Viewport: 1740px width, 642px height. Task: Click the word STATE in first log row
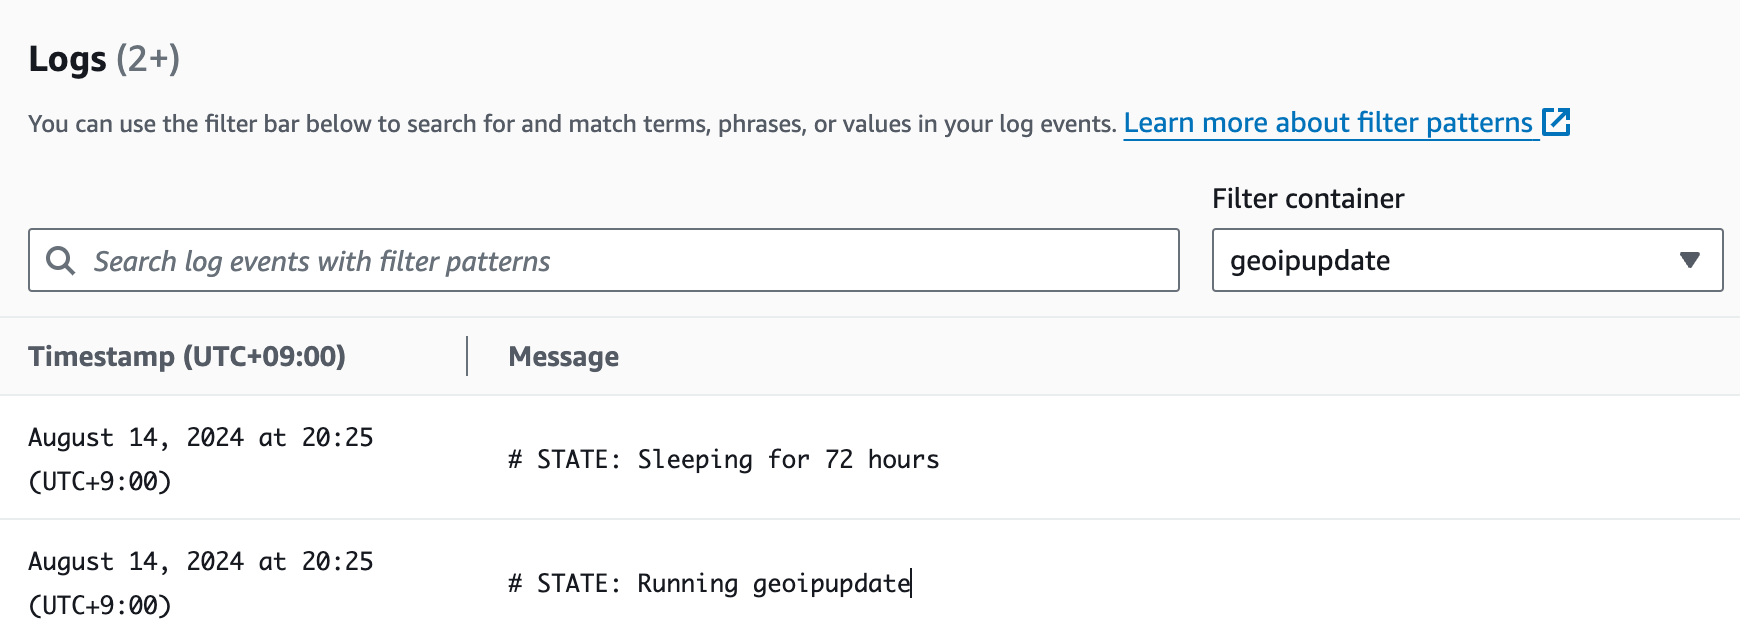click(573, 459)
